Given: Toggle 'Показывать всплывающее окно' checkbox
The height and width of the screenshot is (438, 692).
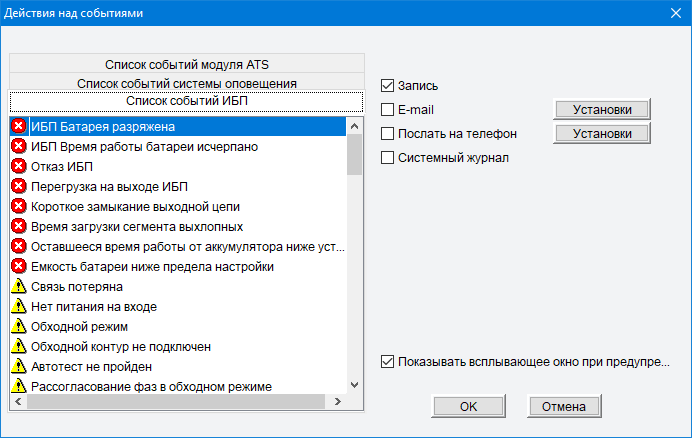Looking at the screenshot, I should tap(388, 362).
